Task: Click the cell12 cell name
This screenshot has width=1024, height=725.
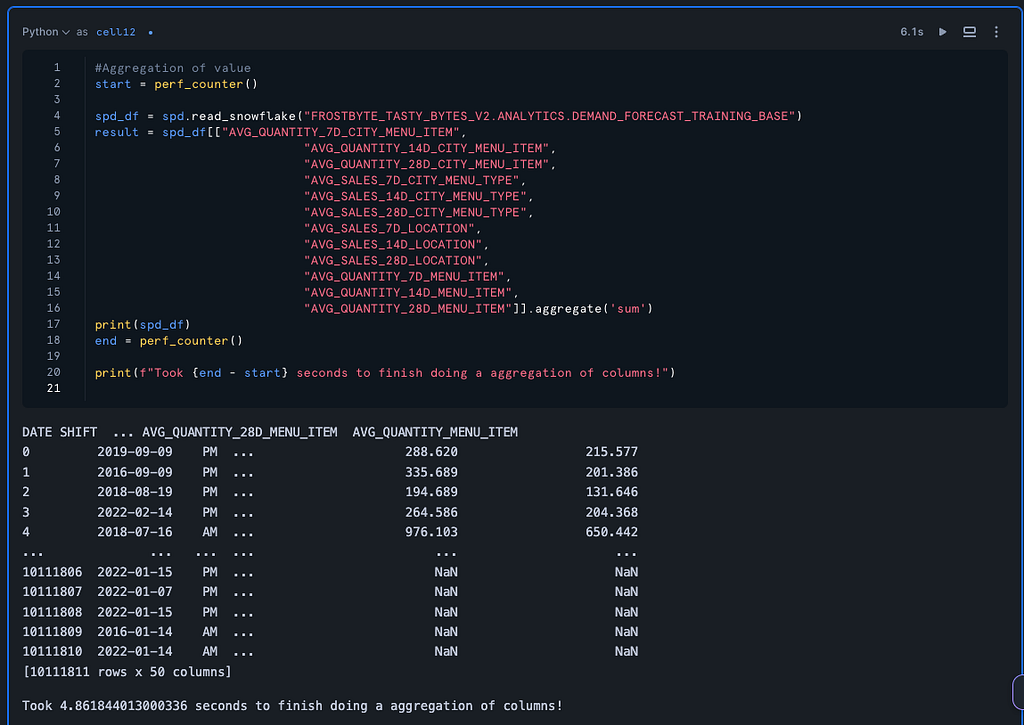Action: pos(116,32)
